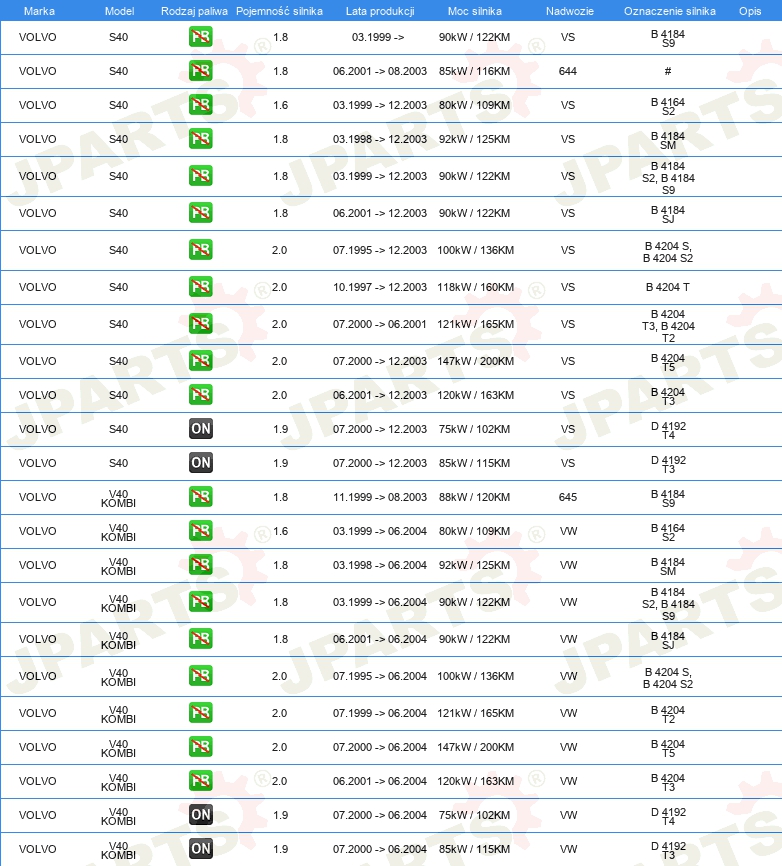Click petrol icon in V40 KOMBI 100kW / 136KM row
Screen dimensions: 782x866
click(200, 676)
